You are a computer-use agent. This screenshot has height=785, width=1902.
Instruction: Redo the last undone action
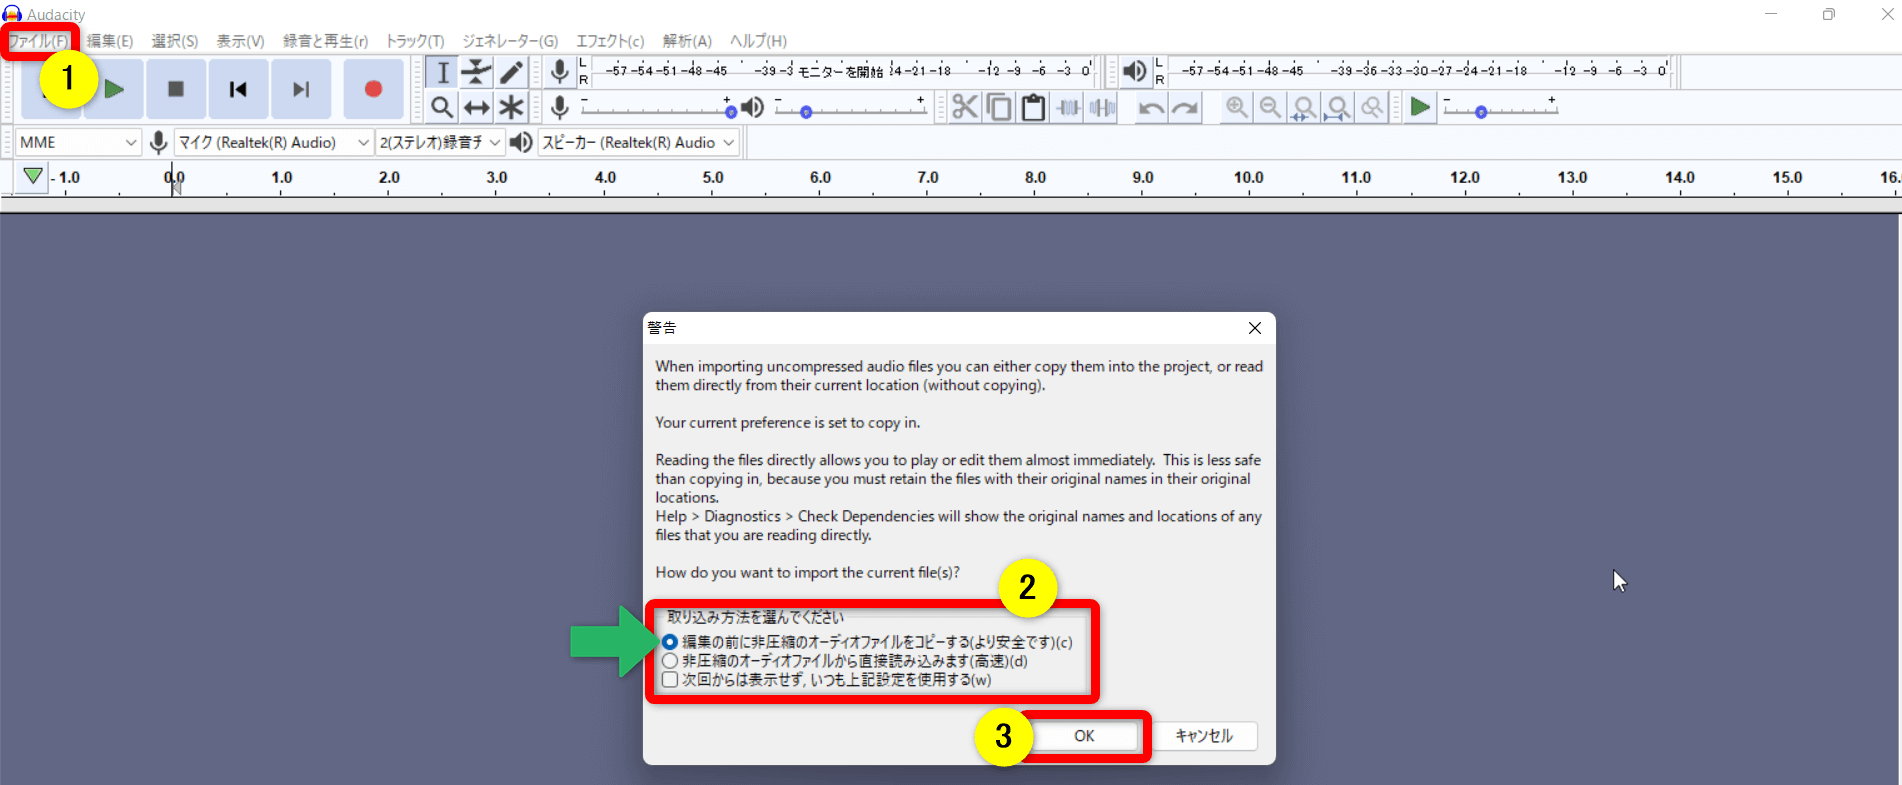(1185, 107)
